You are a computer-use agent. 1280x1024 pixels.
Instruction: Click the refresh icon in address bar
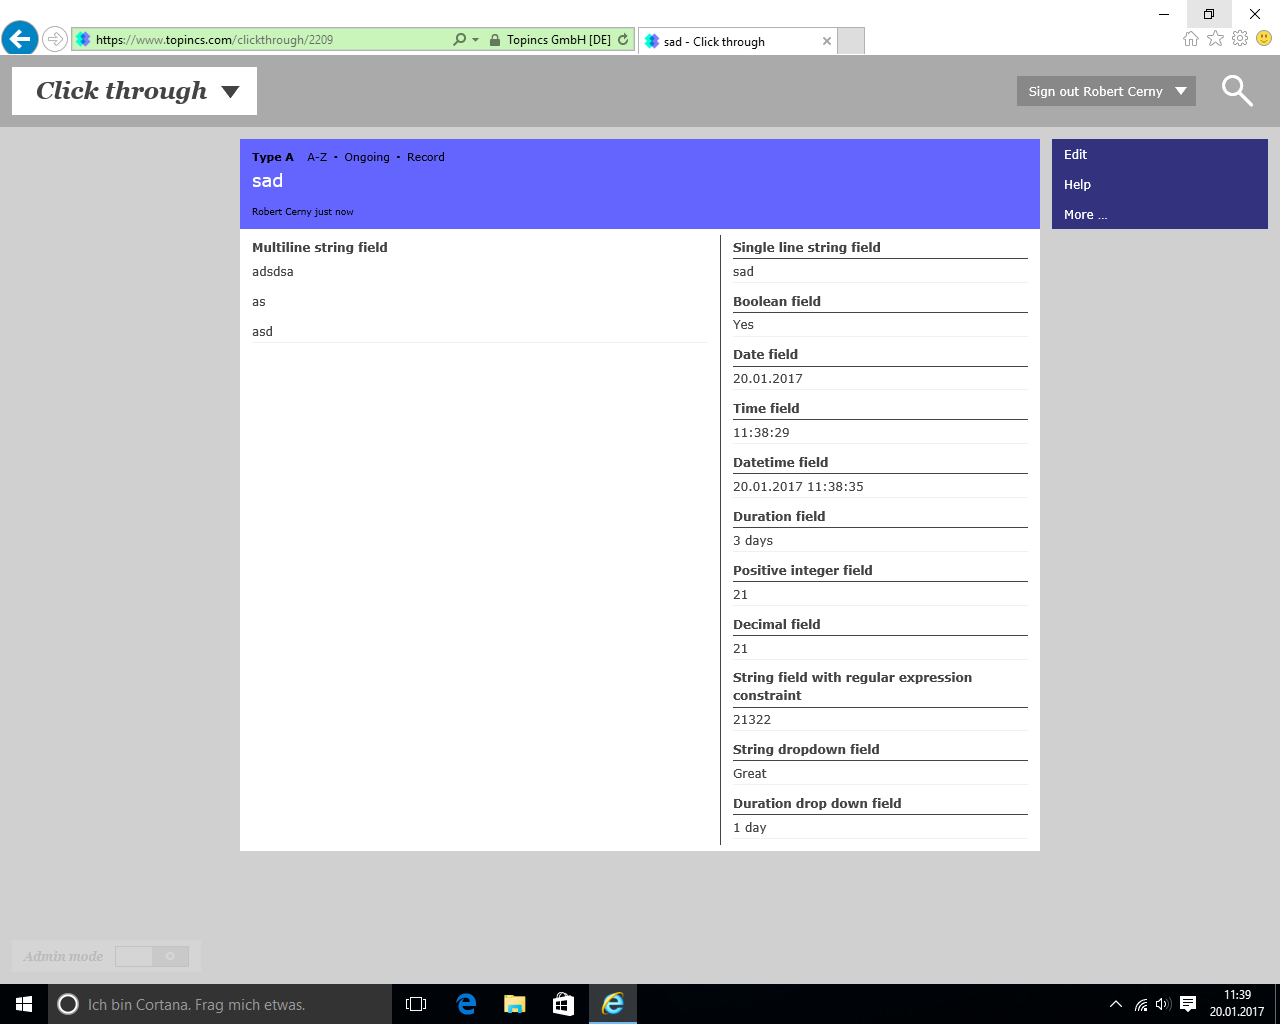coord(623,40)
